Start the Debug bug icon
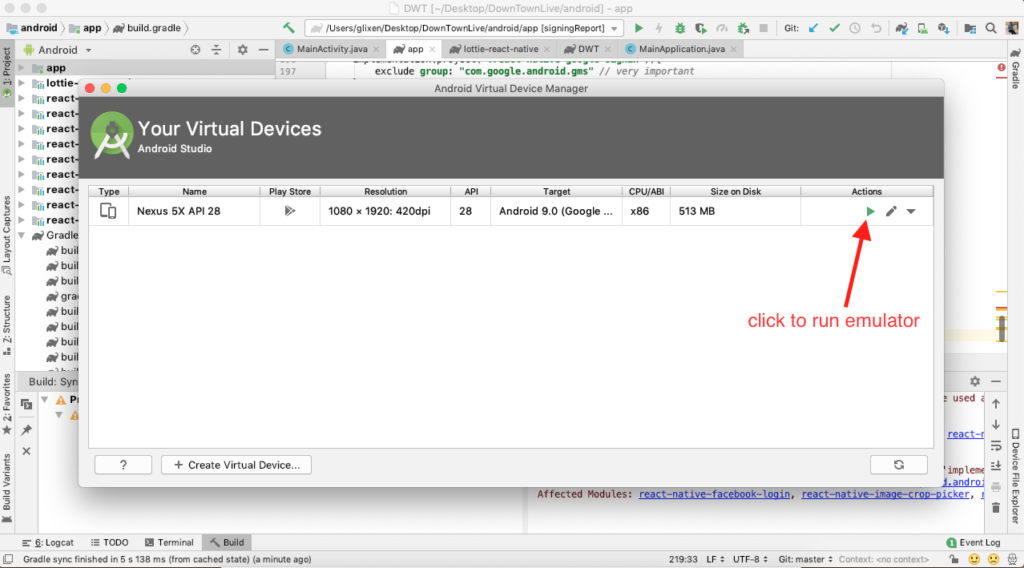This screenshot has width=1024, height=568. click(680, 28)
